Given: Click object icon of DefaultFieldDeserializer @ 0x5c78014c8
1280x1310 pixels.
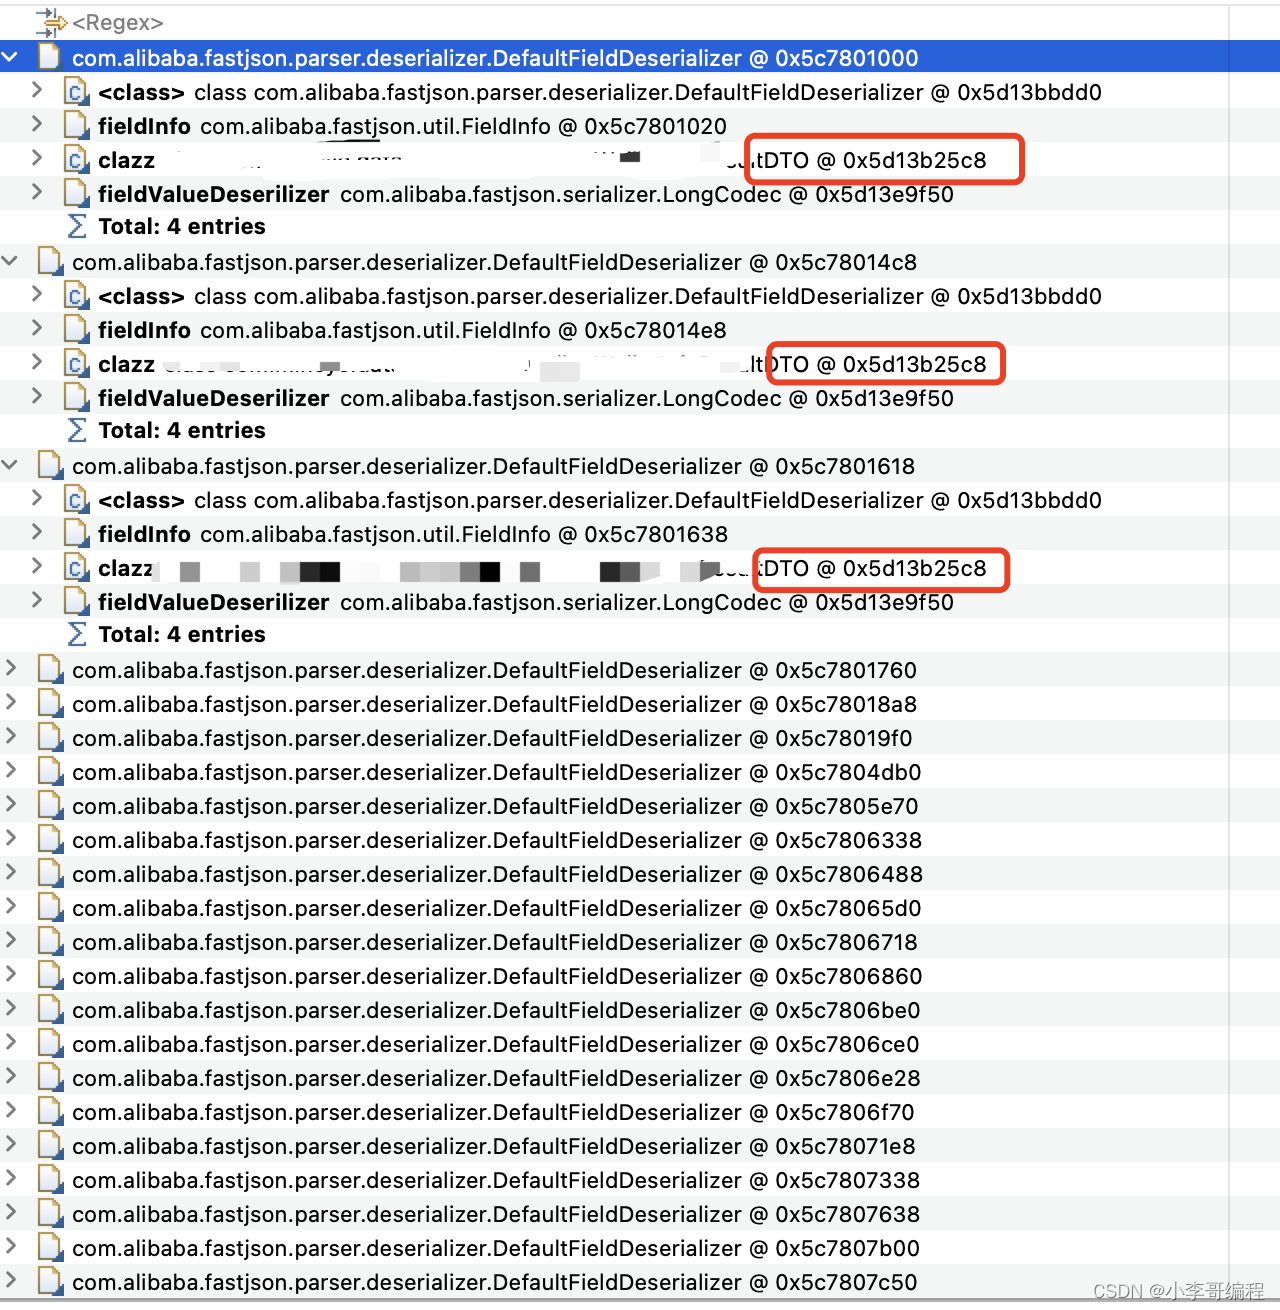Looking at the screenshot, I should coord(50,262).
